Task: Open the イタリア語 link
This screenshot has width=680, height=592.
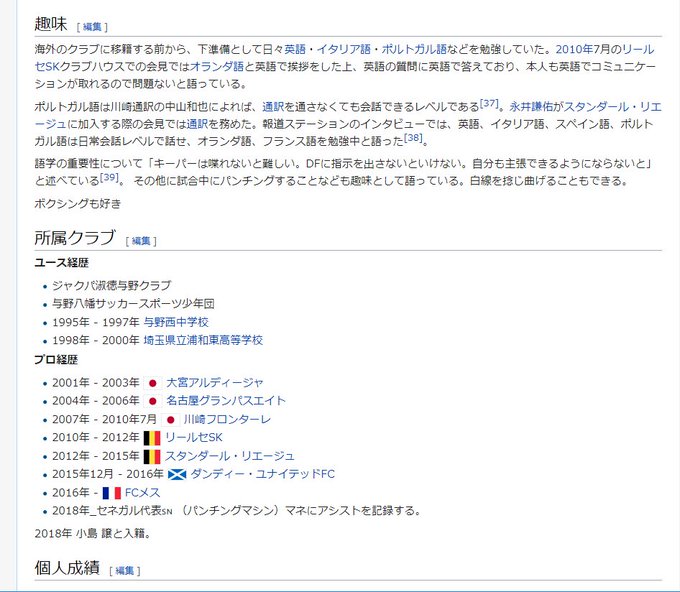Action: 343,49
